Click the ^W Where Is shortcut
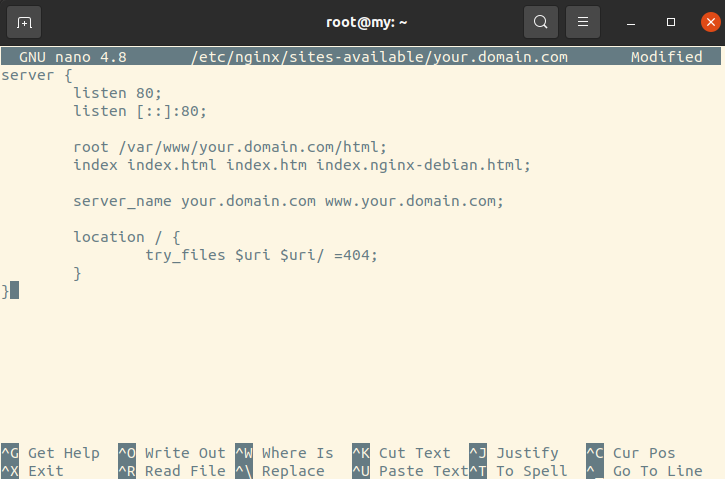This screenshot has height=479, width=725. point(284,453)
